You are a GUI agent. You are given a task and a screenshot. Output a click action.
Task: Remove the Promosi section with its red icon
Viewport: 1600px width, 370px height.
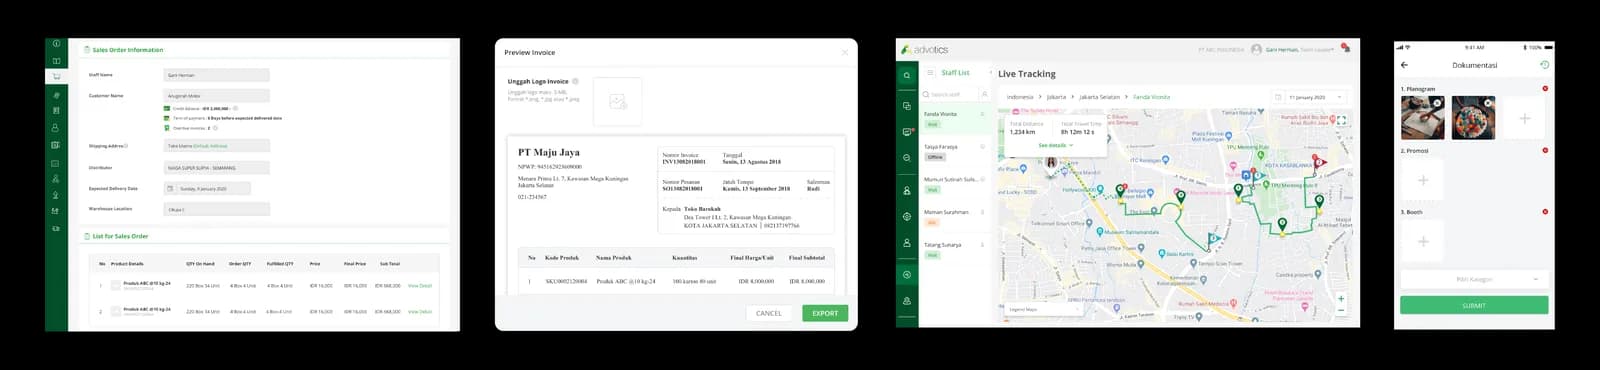pos(1545,151)
